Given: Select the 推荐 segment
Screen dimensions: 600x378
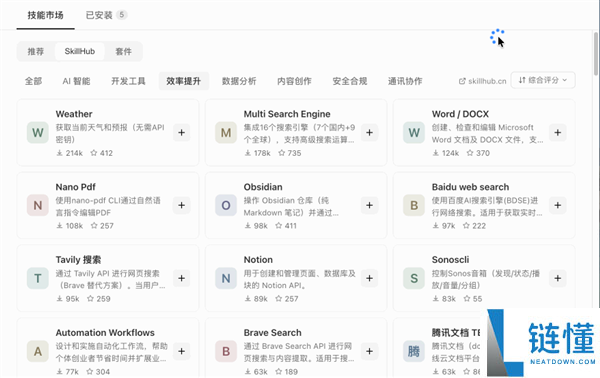Looking at the screenshot, I should (x=36, y=51).
